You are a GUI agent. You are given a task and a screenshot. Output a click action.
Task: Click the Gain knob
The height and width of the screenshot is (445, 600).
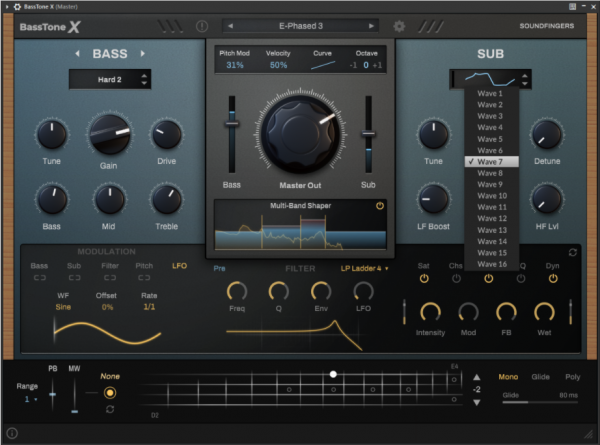tap(110, 134)
